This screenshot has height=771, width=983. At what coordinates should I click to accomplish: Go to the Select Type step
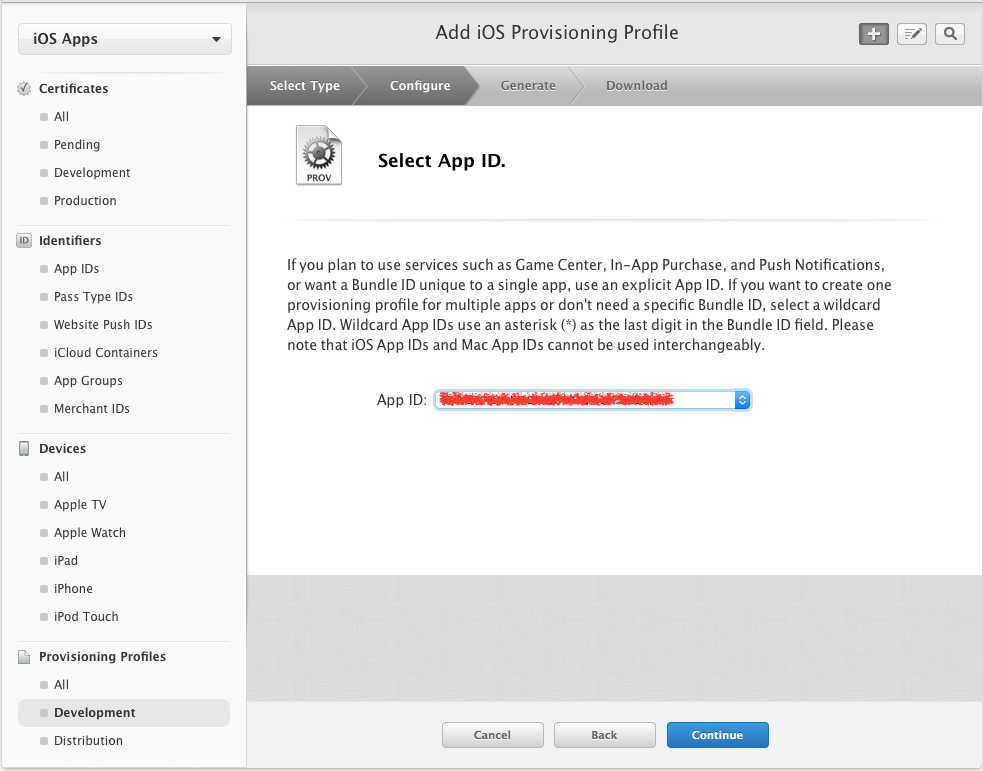pos(305,85)
